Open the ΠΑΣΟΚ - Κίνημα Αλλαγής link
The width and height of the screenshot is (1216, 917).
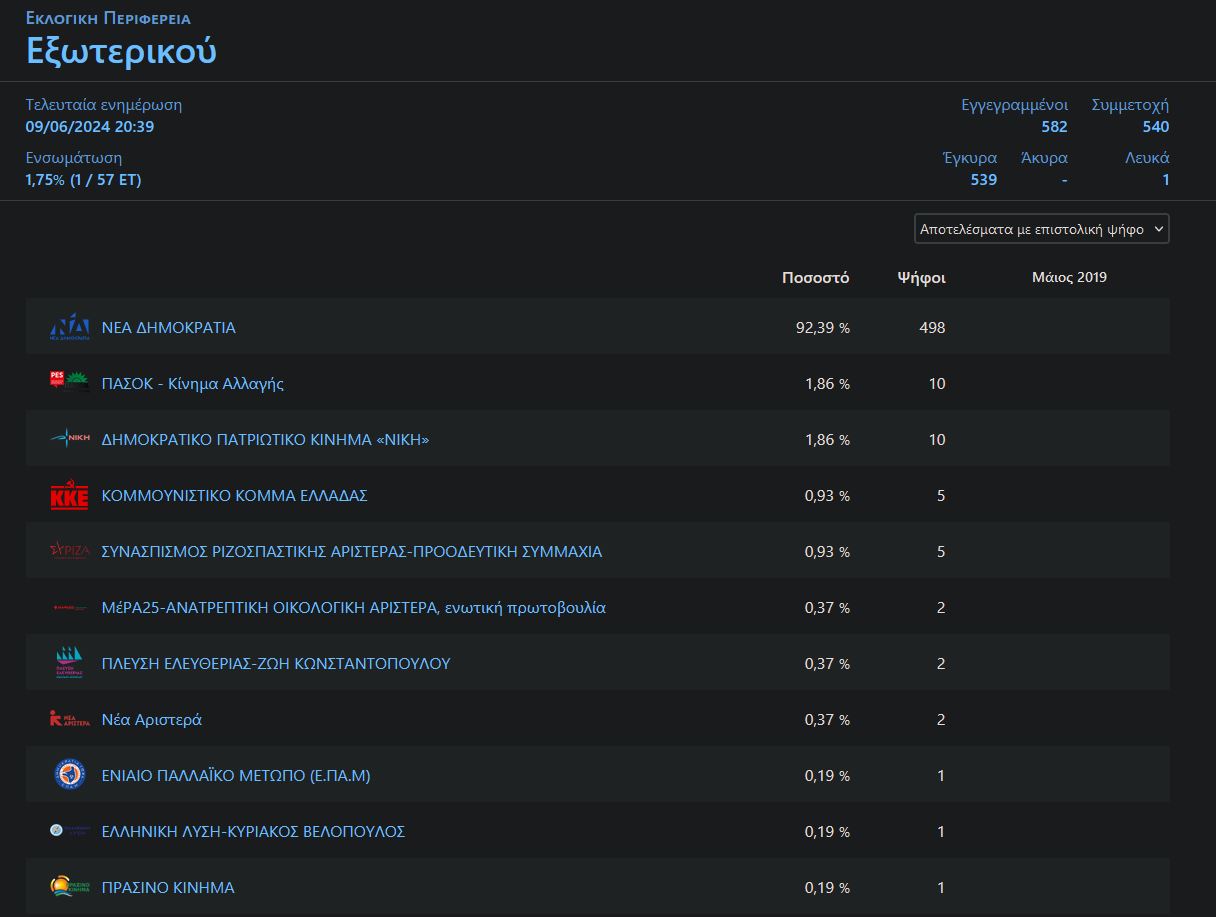click(x=193, y=384)
